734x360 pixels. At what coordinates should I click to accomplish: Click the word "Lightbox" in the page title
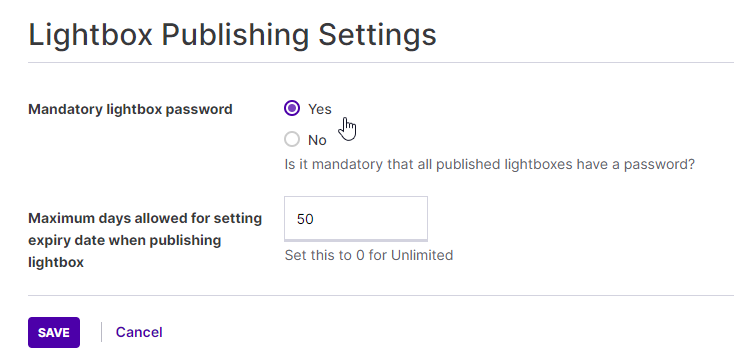[90, 35]
